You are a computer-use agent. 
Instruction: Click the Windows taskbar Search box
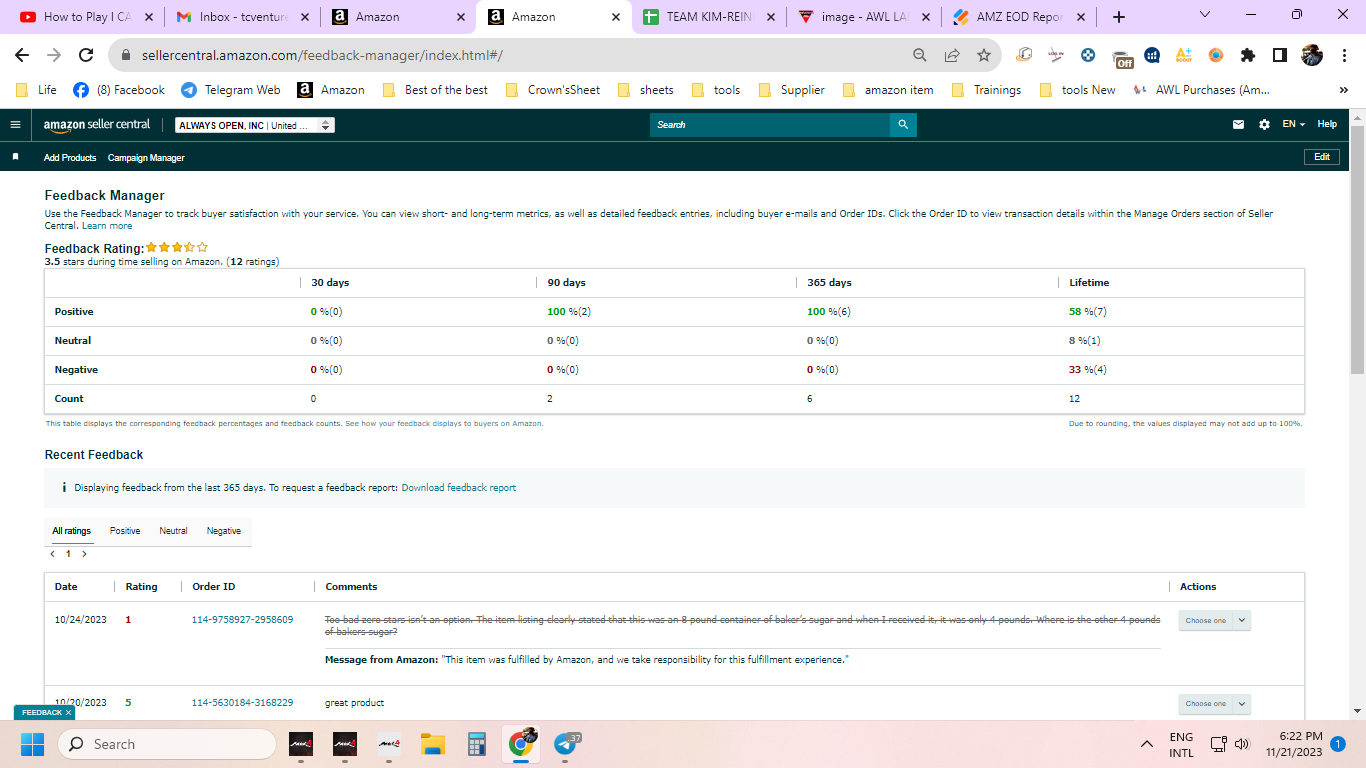pos(167,744)
